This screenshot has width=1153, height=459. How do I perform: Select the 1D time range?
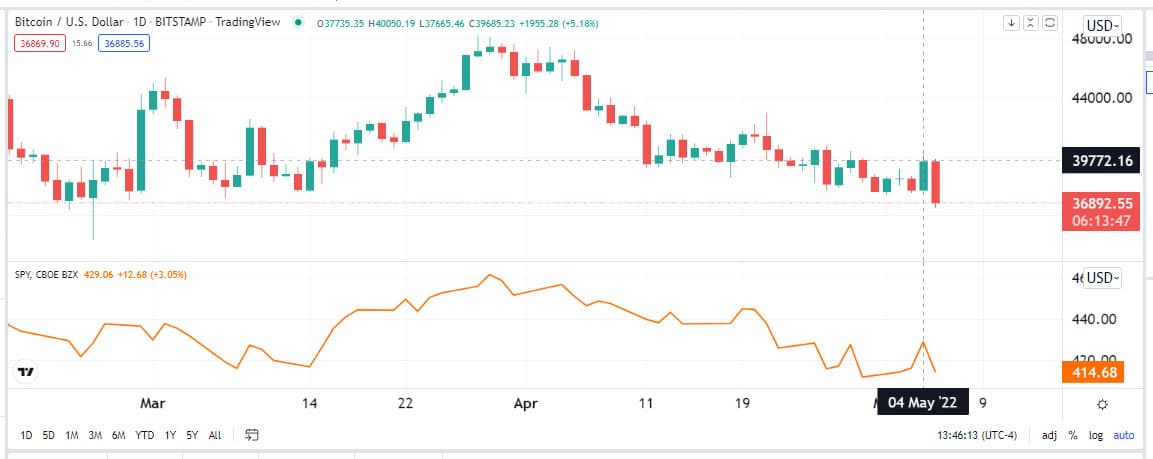coord(26,435)
